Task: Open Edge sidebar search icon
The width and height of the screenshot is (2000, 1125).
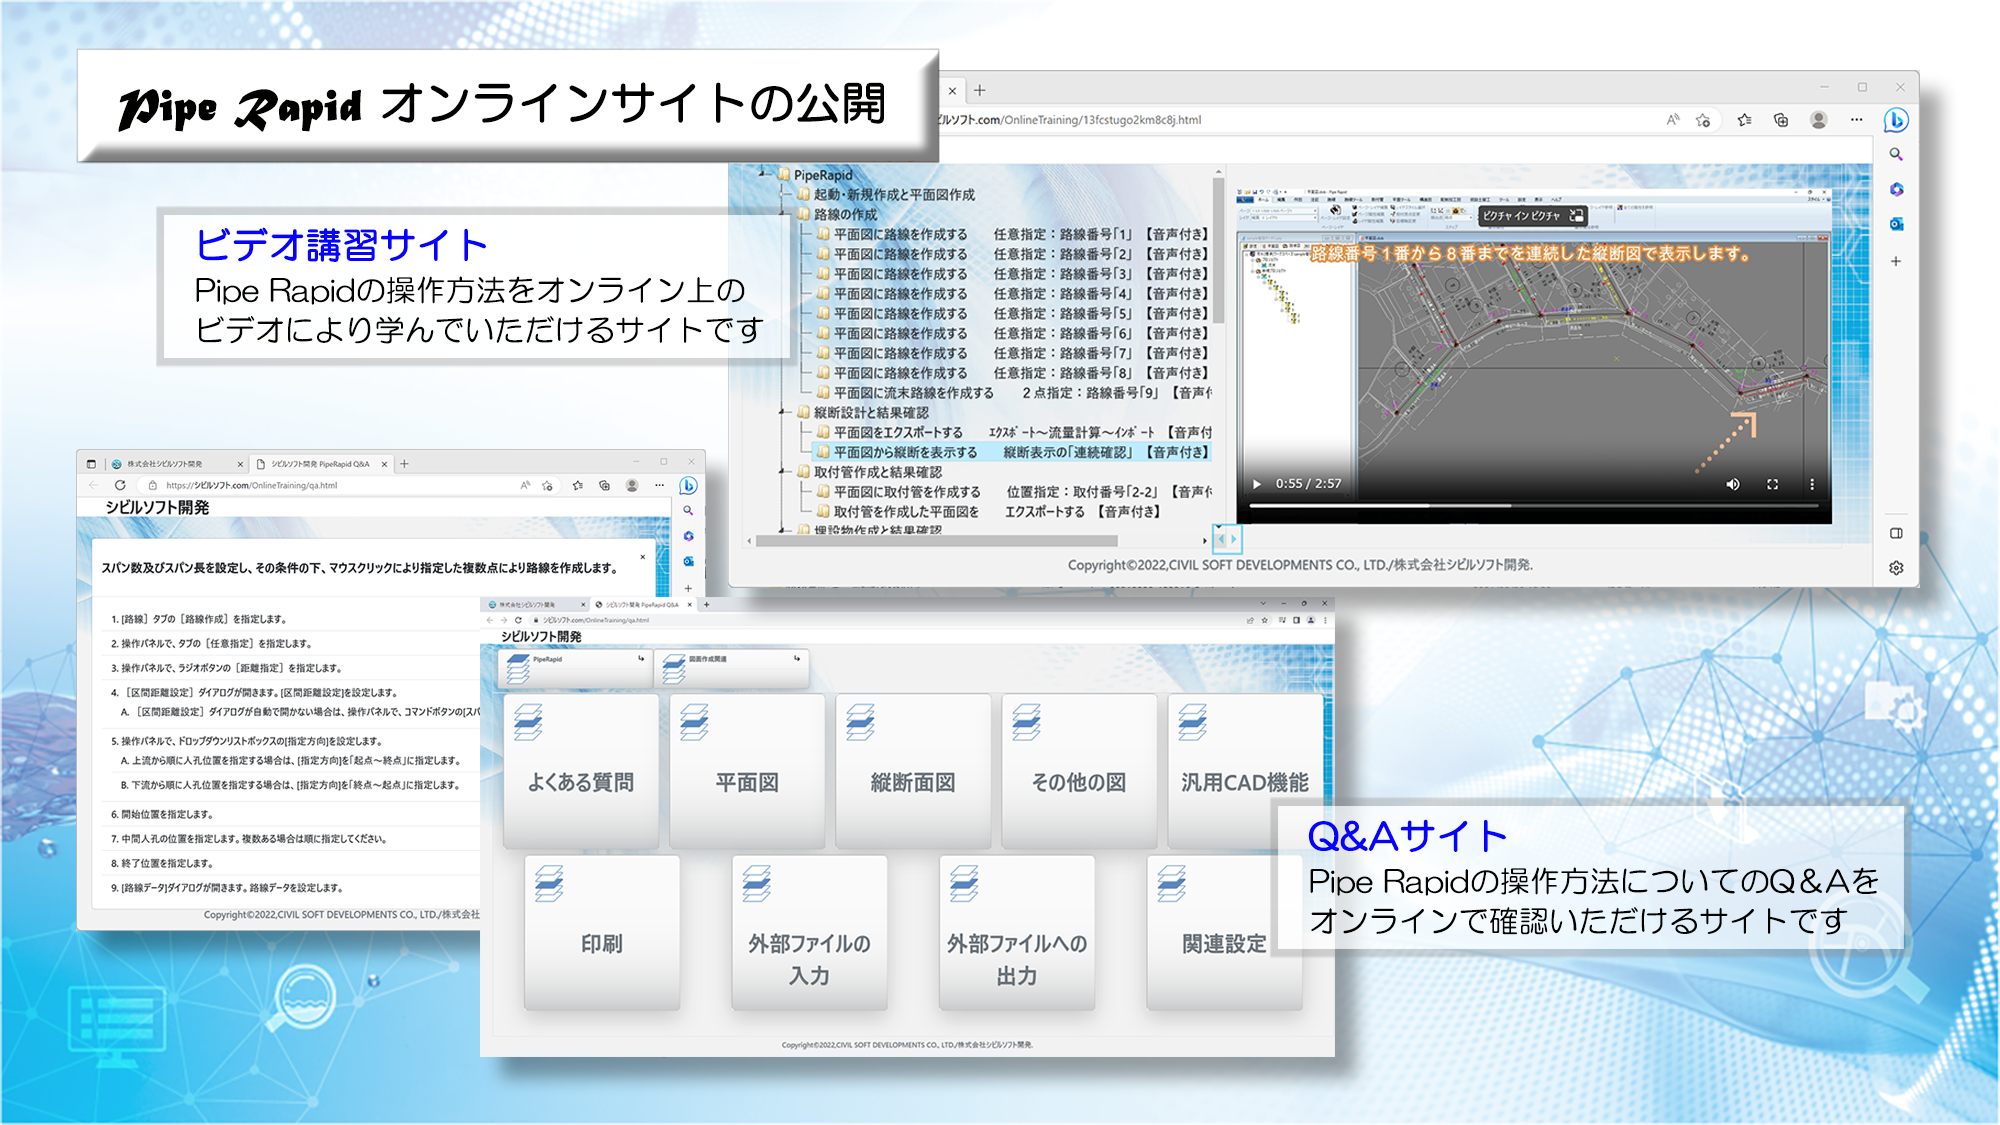Action: (x=1896, y=155)
